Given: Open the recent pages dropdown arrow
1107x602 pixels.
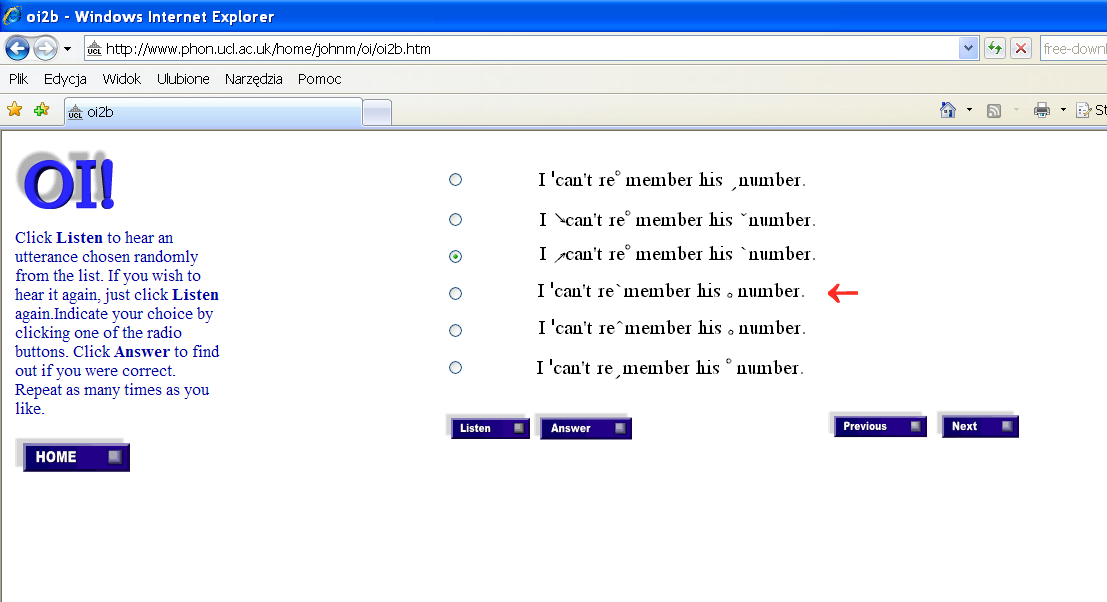Looking at the screenshot, I should [67, 49].
